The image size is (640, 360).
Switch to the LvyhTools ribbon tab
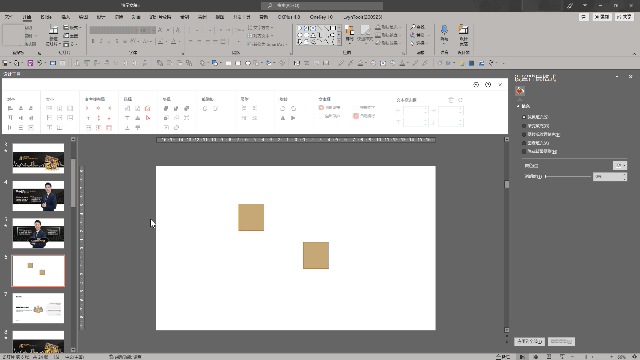click(363, 17)
